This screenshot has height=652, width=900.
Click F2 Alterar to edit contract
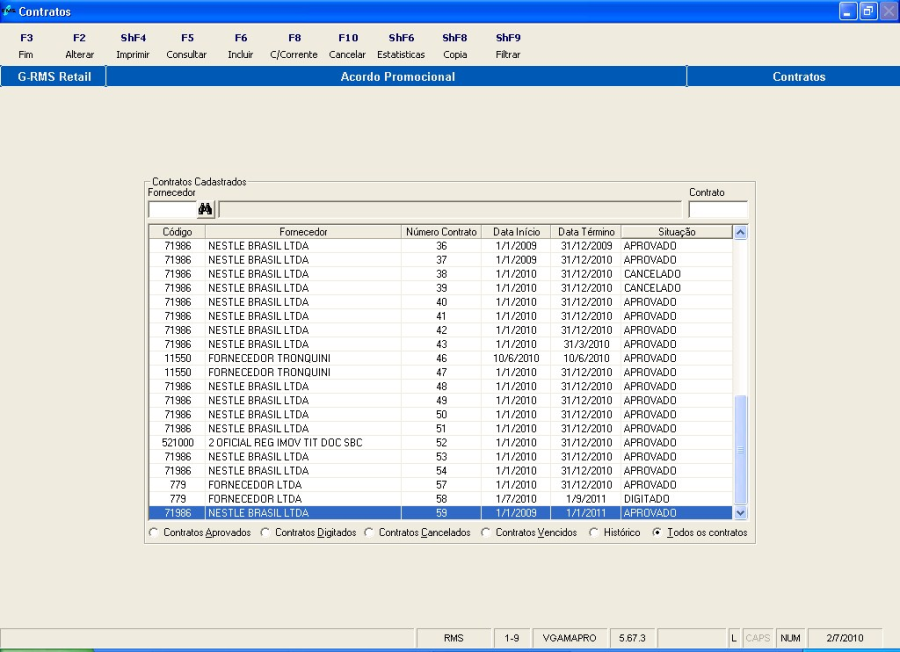(79, 46)
